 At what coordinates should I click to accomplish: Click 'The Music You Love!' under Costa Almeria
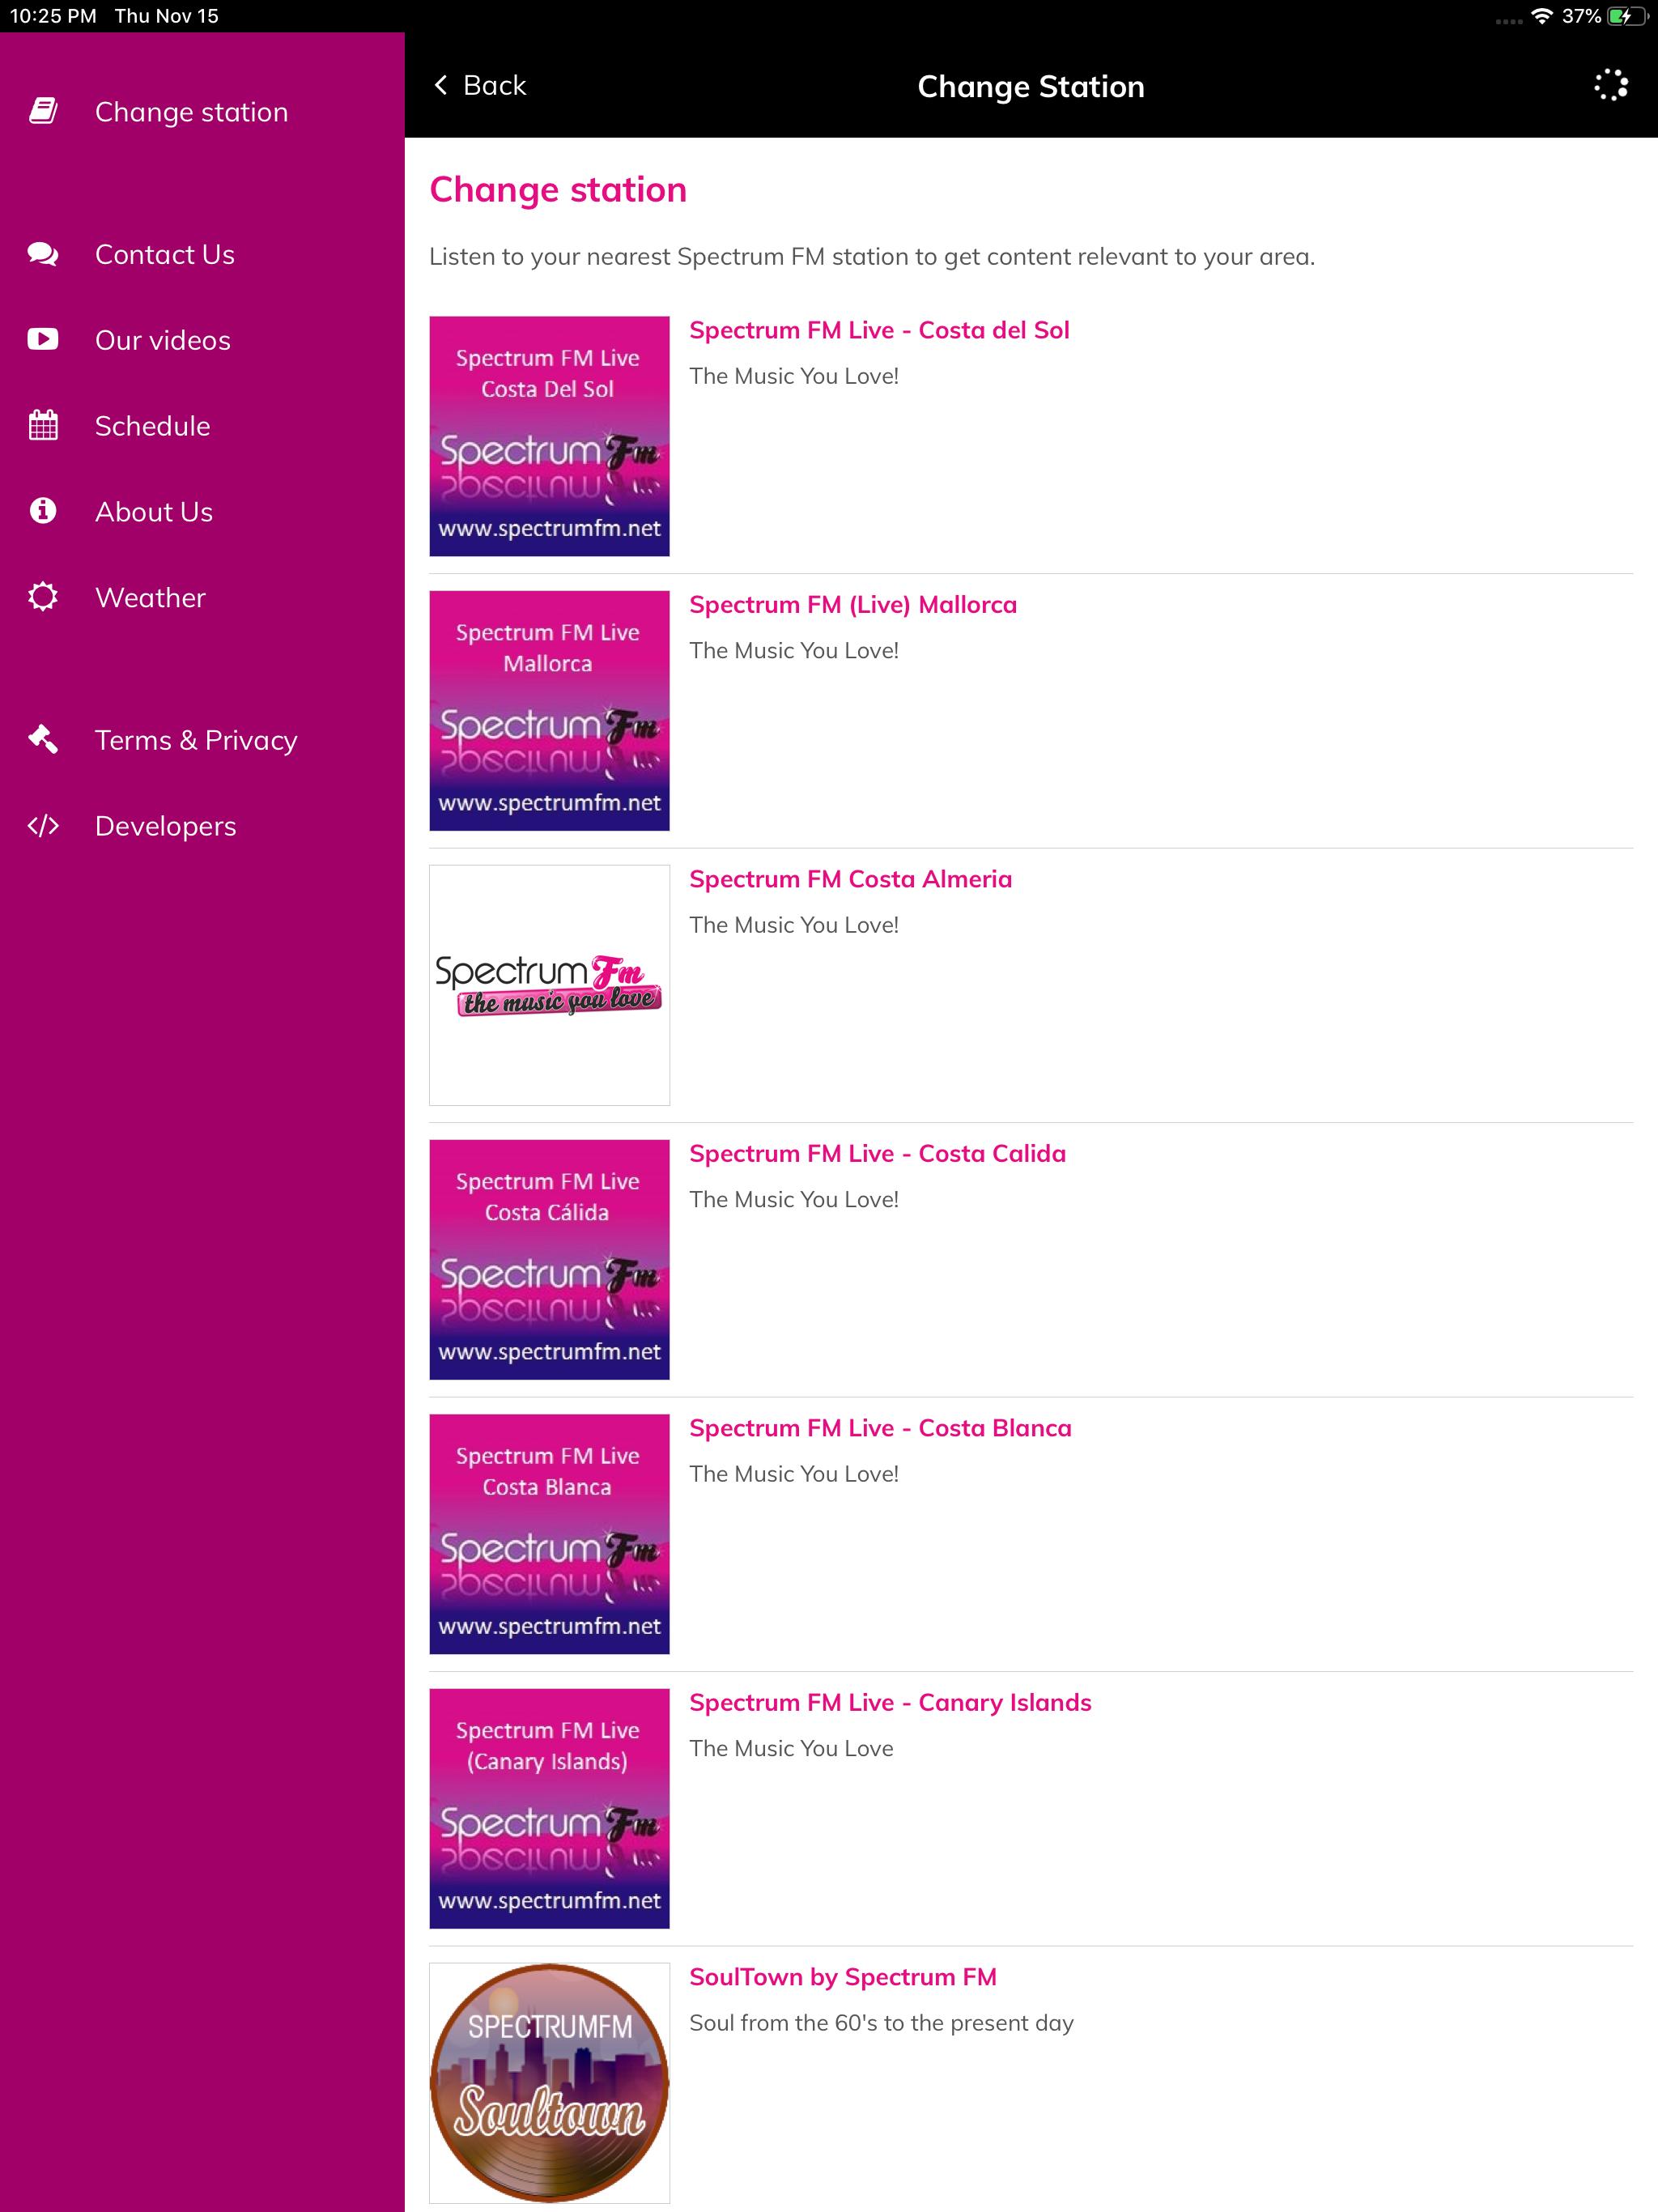pyautogui.click(x=794, y=925)
